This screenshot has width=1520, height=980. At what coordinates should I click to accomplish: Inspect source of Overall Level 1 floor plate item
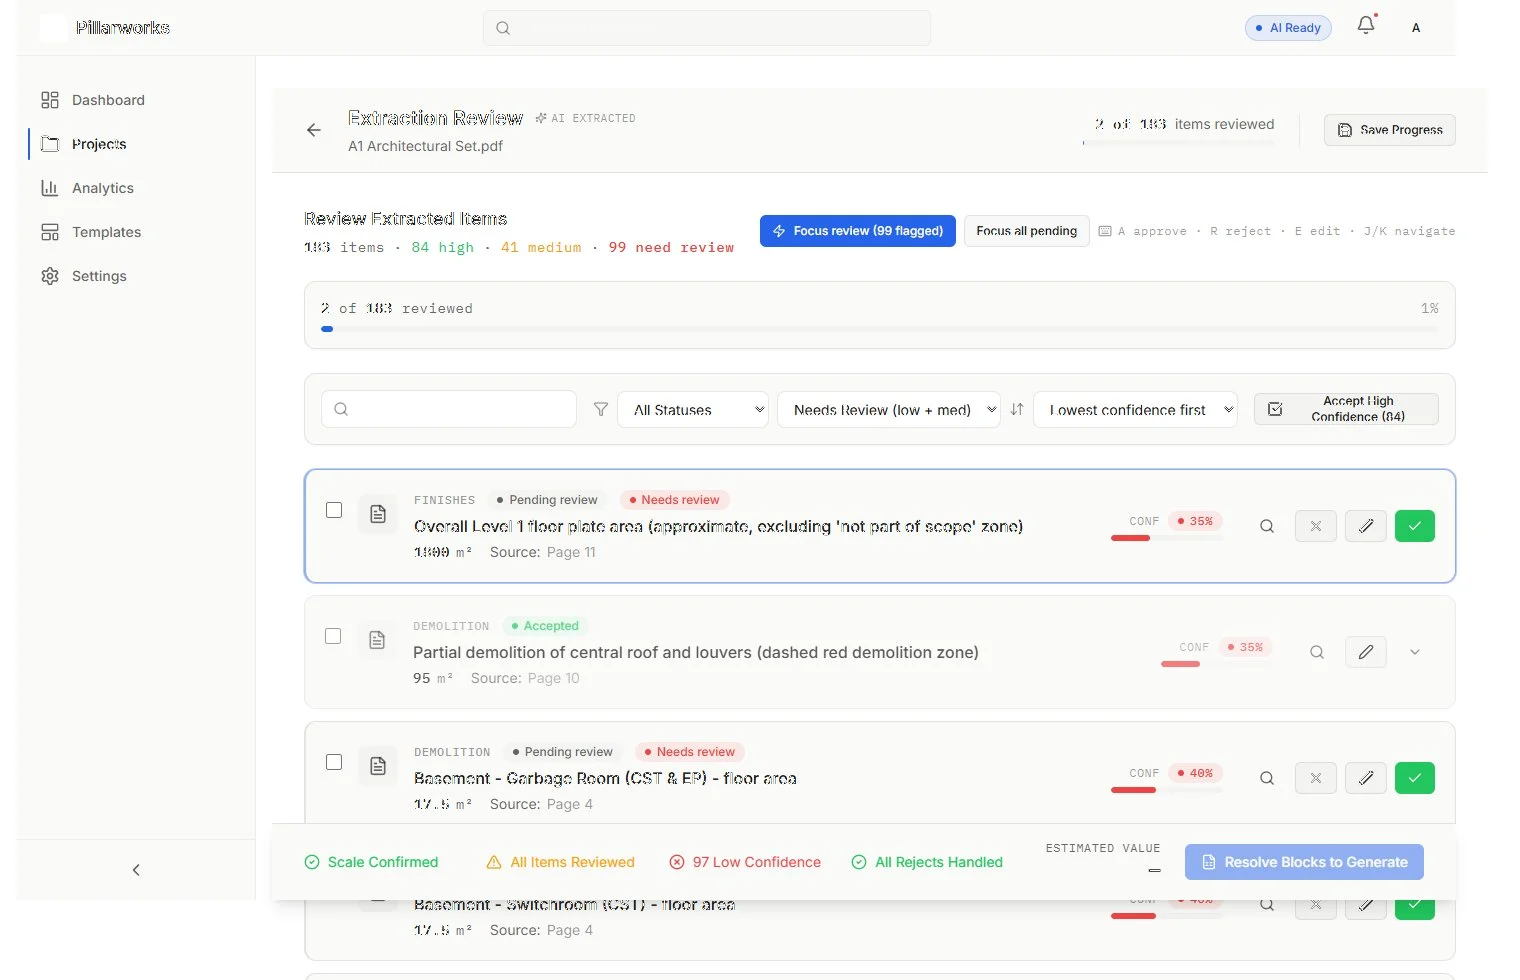point(1267,526)
